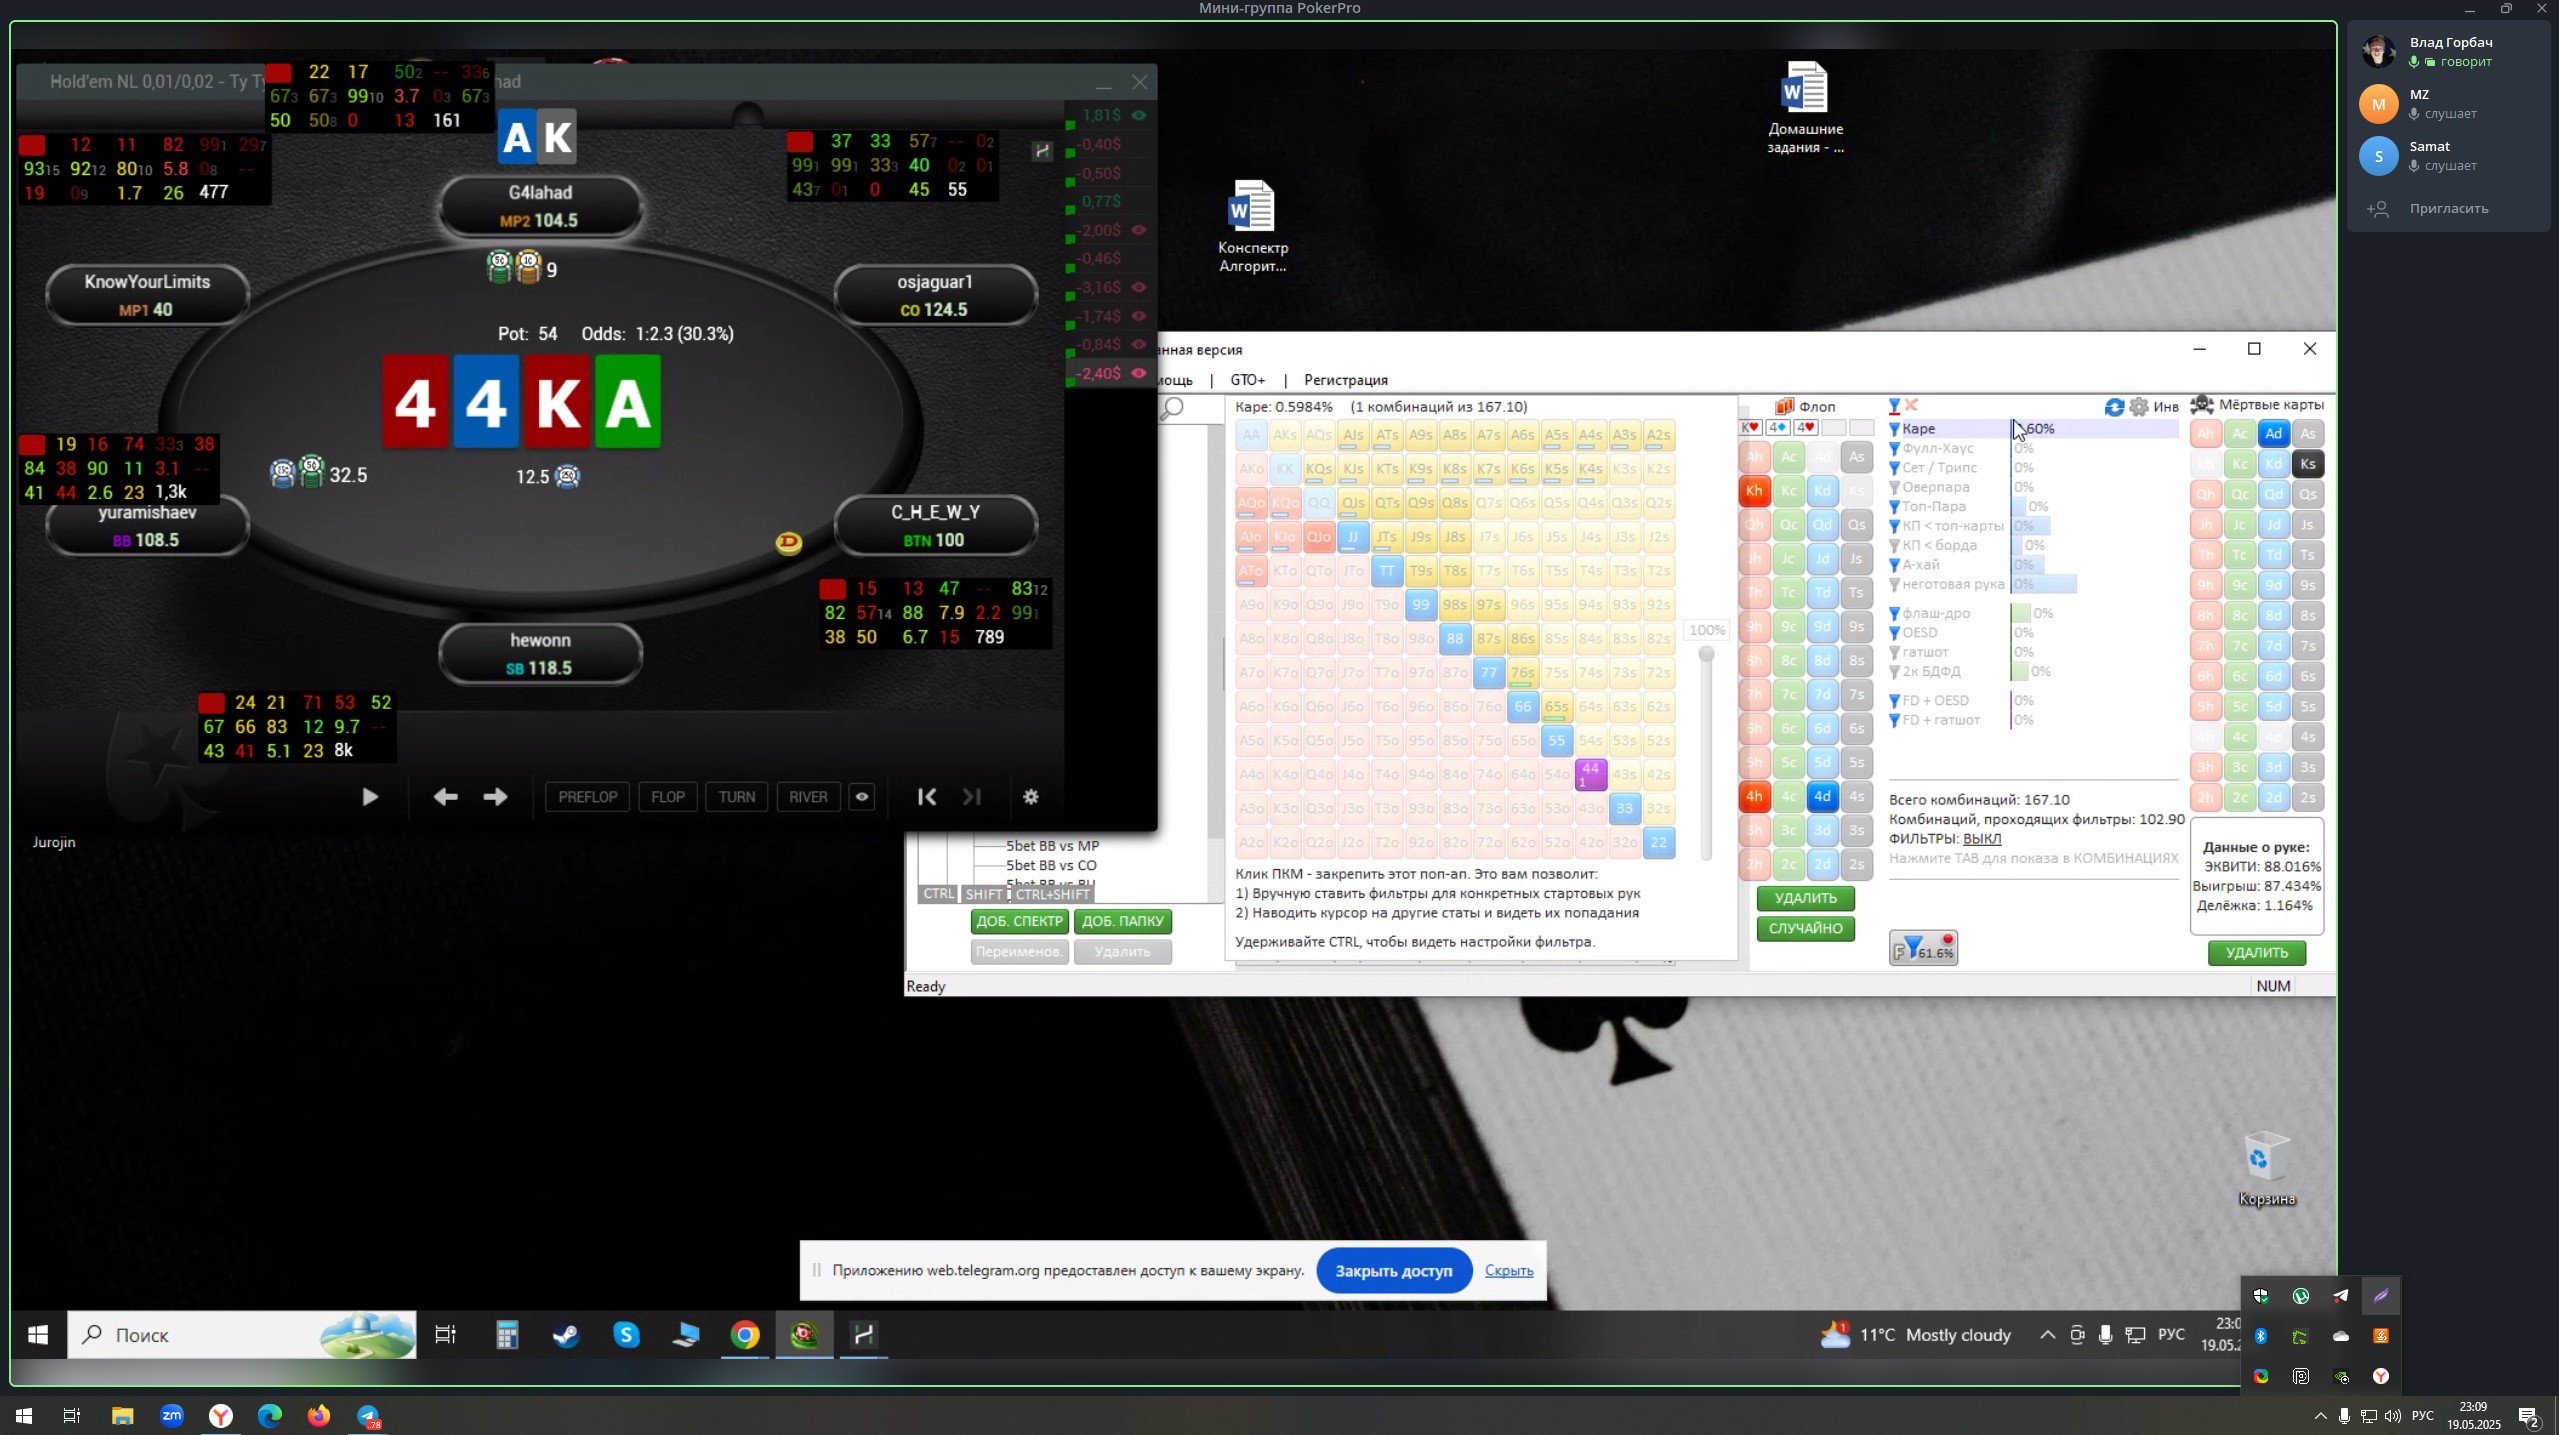This screenshot has height=1435, width=2559.
Task: Toggle the funnel filter on Каре row
Action: pos(1894,429)
